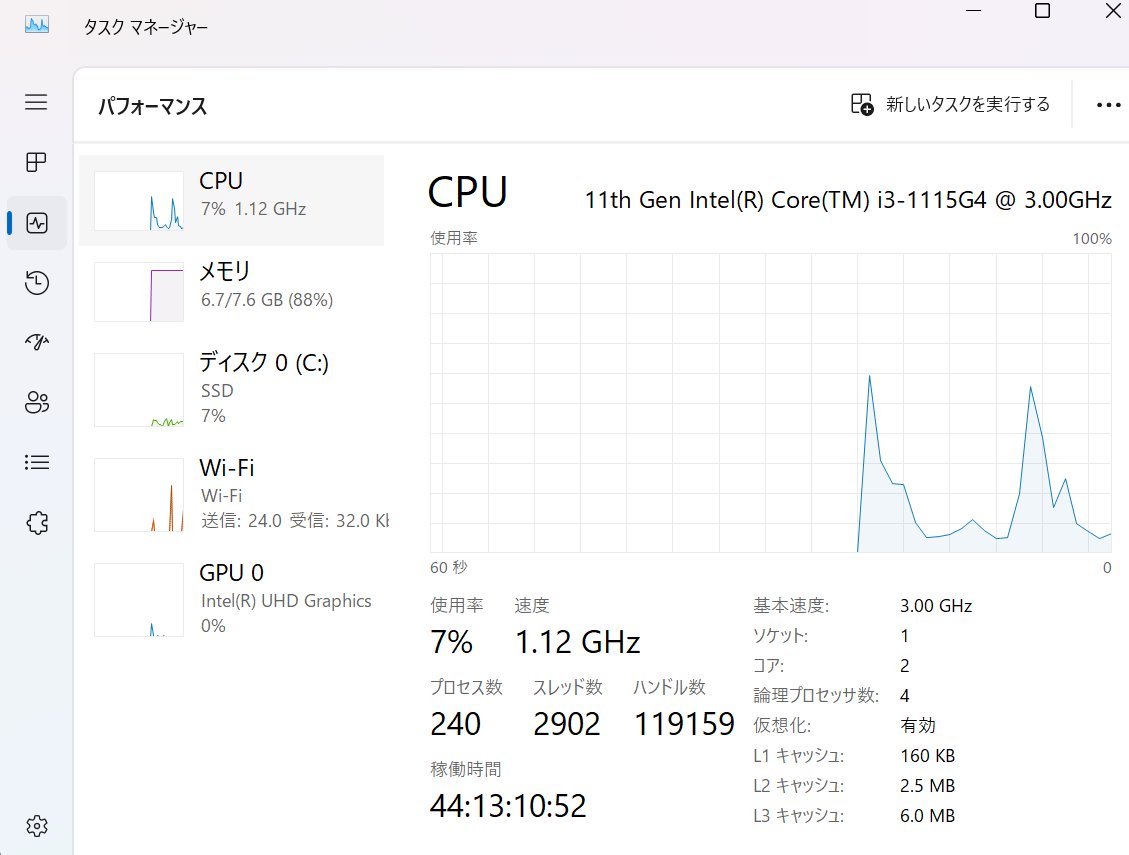The width and height of the screenshot is (1129, 855).
Task: Minimize the Task Manager window
Action: pyautogui.click(x=973, y=11)
